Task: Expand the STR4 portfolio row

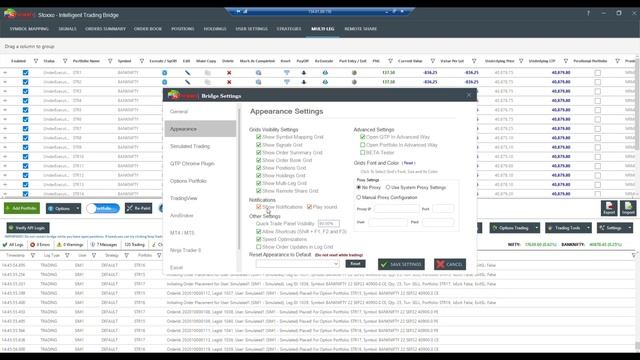Action: tap(5, 101)
